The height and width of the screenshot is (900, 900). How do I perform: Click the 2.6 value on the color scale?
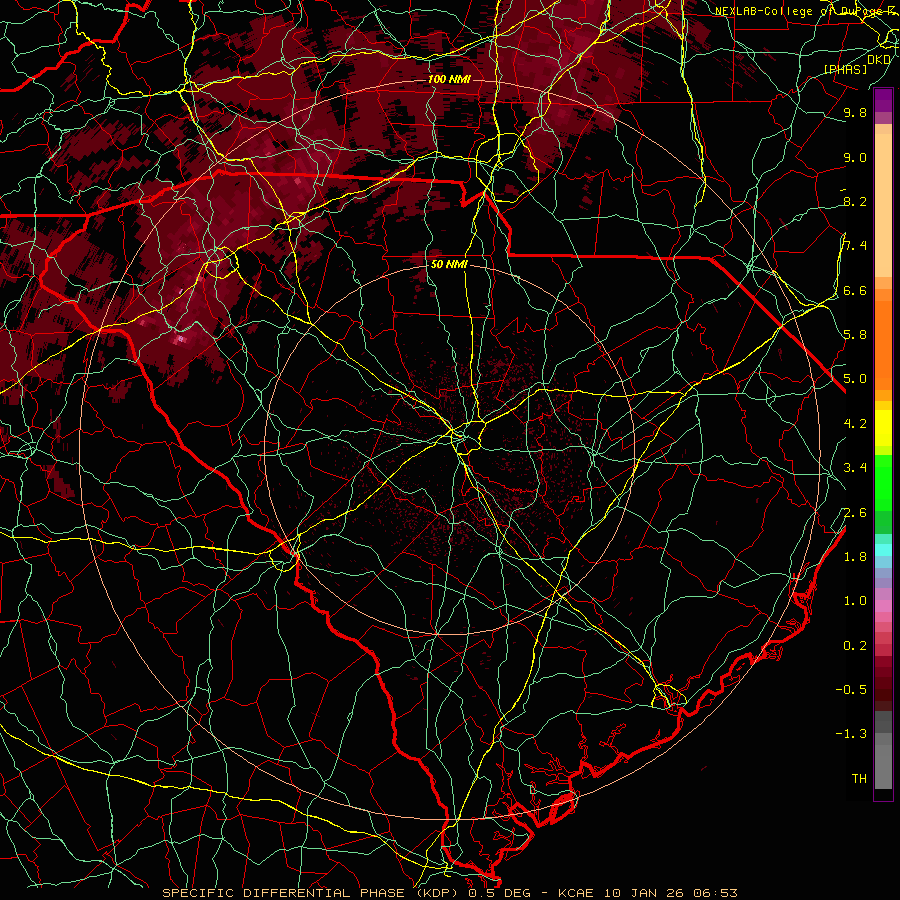click(855, 513)
